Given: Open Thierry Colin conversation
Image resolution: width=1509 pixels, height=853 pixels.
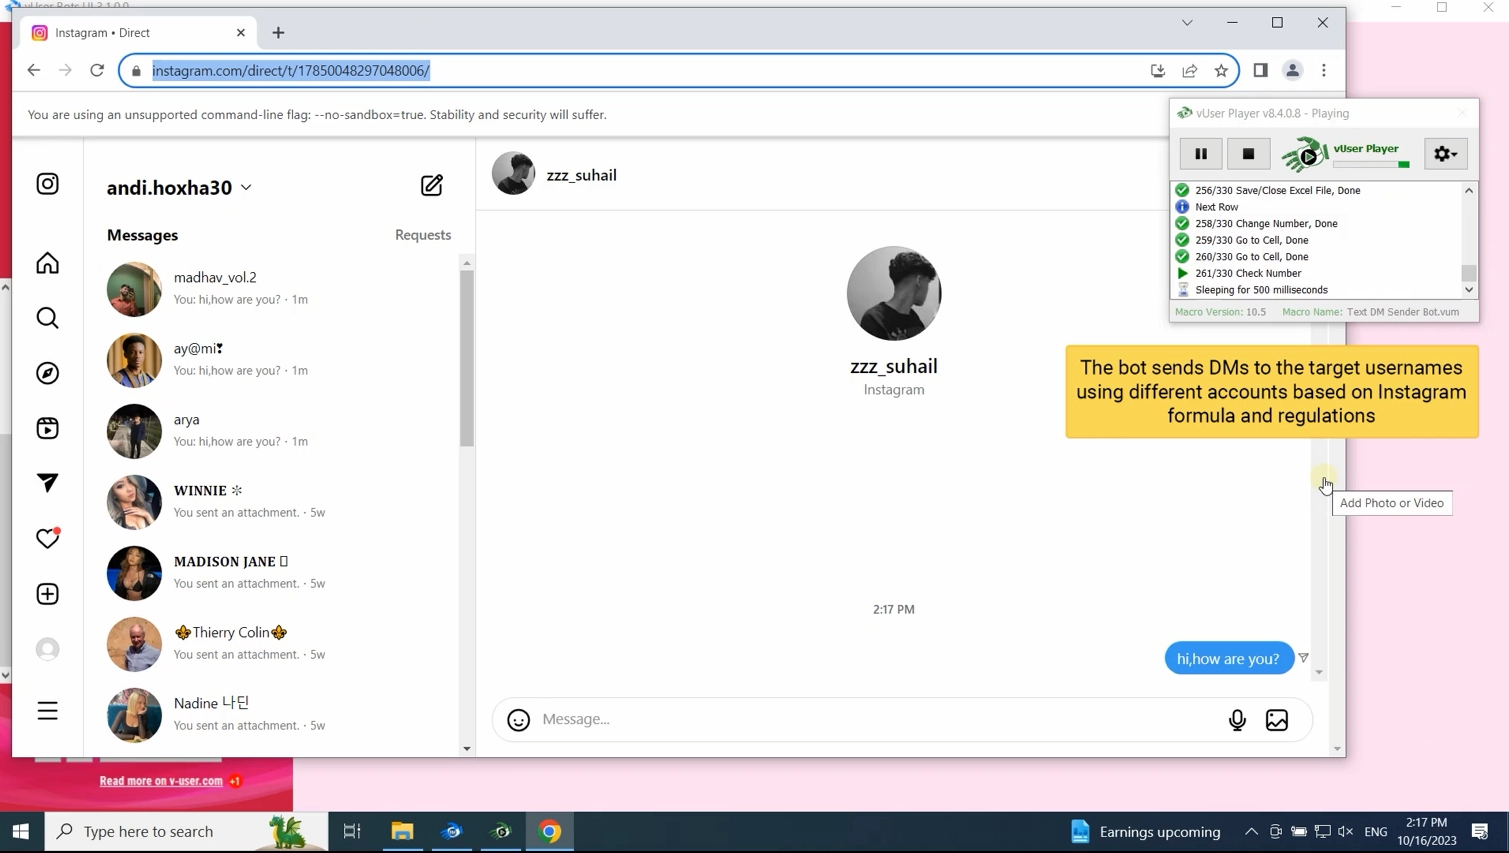Looking at the screenshot, I should point(271,644).
